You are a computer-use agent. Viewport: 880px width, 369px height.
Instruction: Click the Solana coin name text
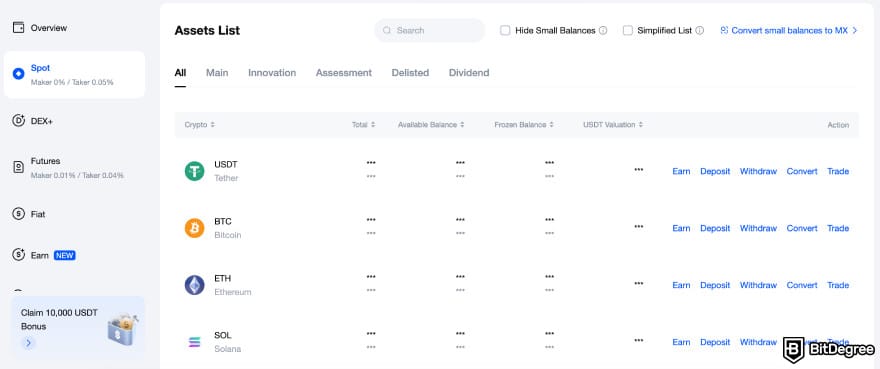coord(227,349)
